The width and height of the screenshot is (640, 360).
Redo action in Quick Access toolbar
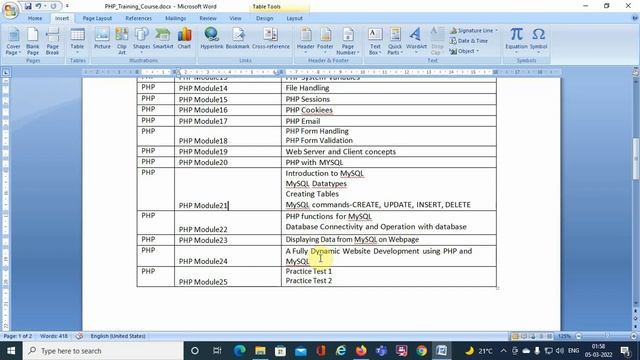click(x=53, y=6)
